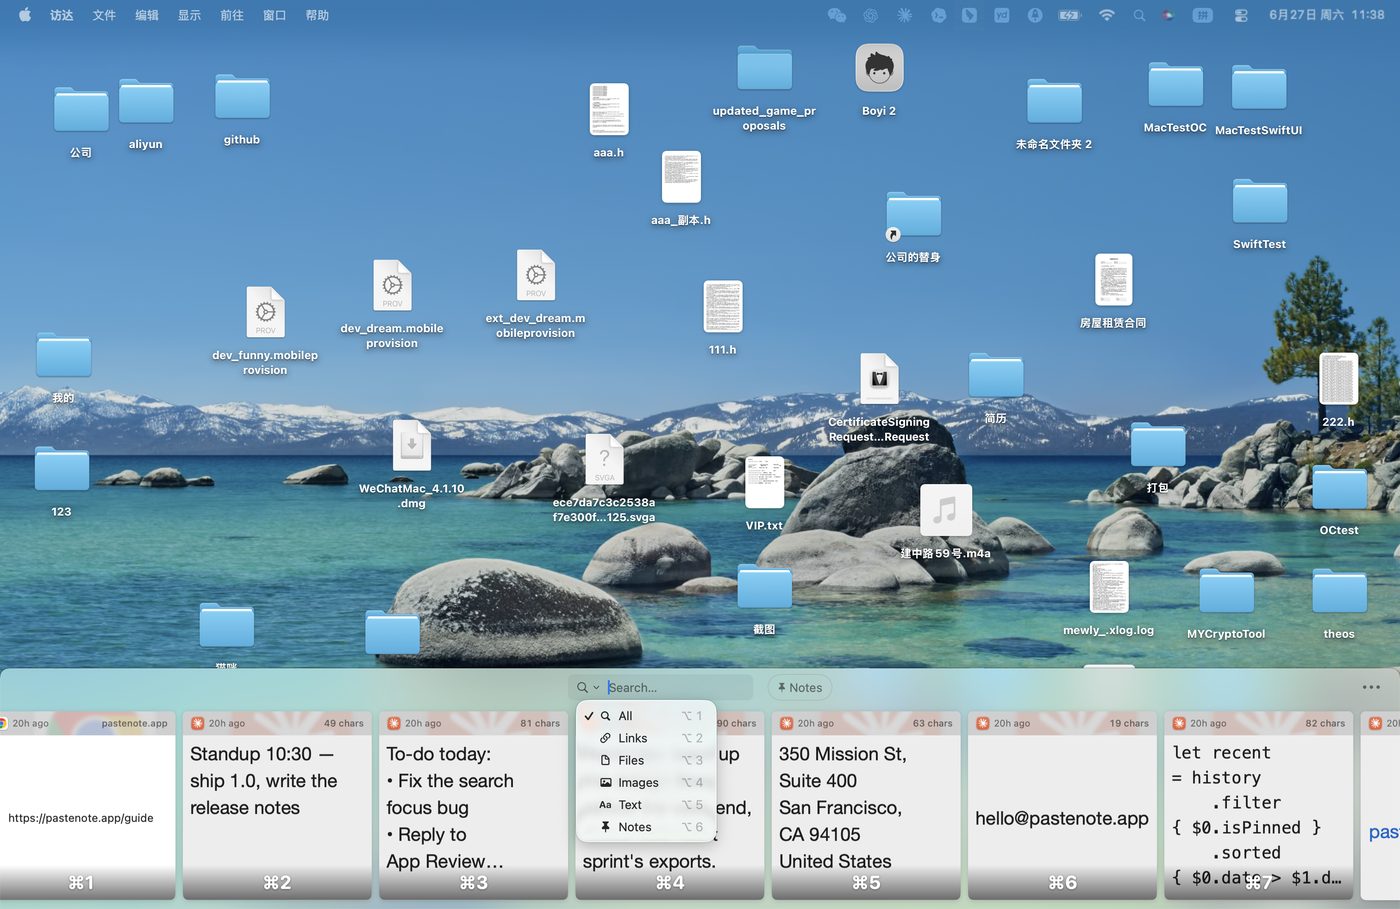Open the 前往 menu
1400x909 pixels.
pyautogui.click(x=232, y=15)
